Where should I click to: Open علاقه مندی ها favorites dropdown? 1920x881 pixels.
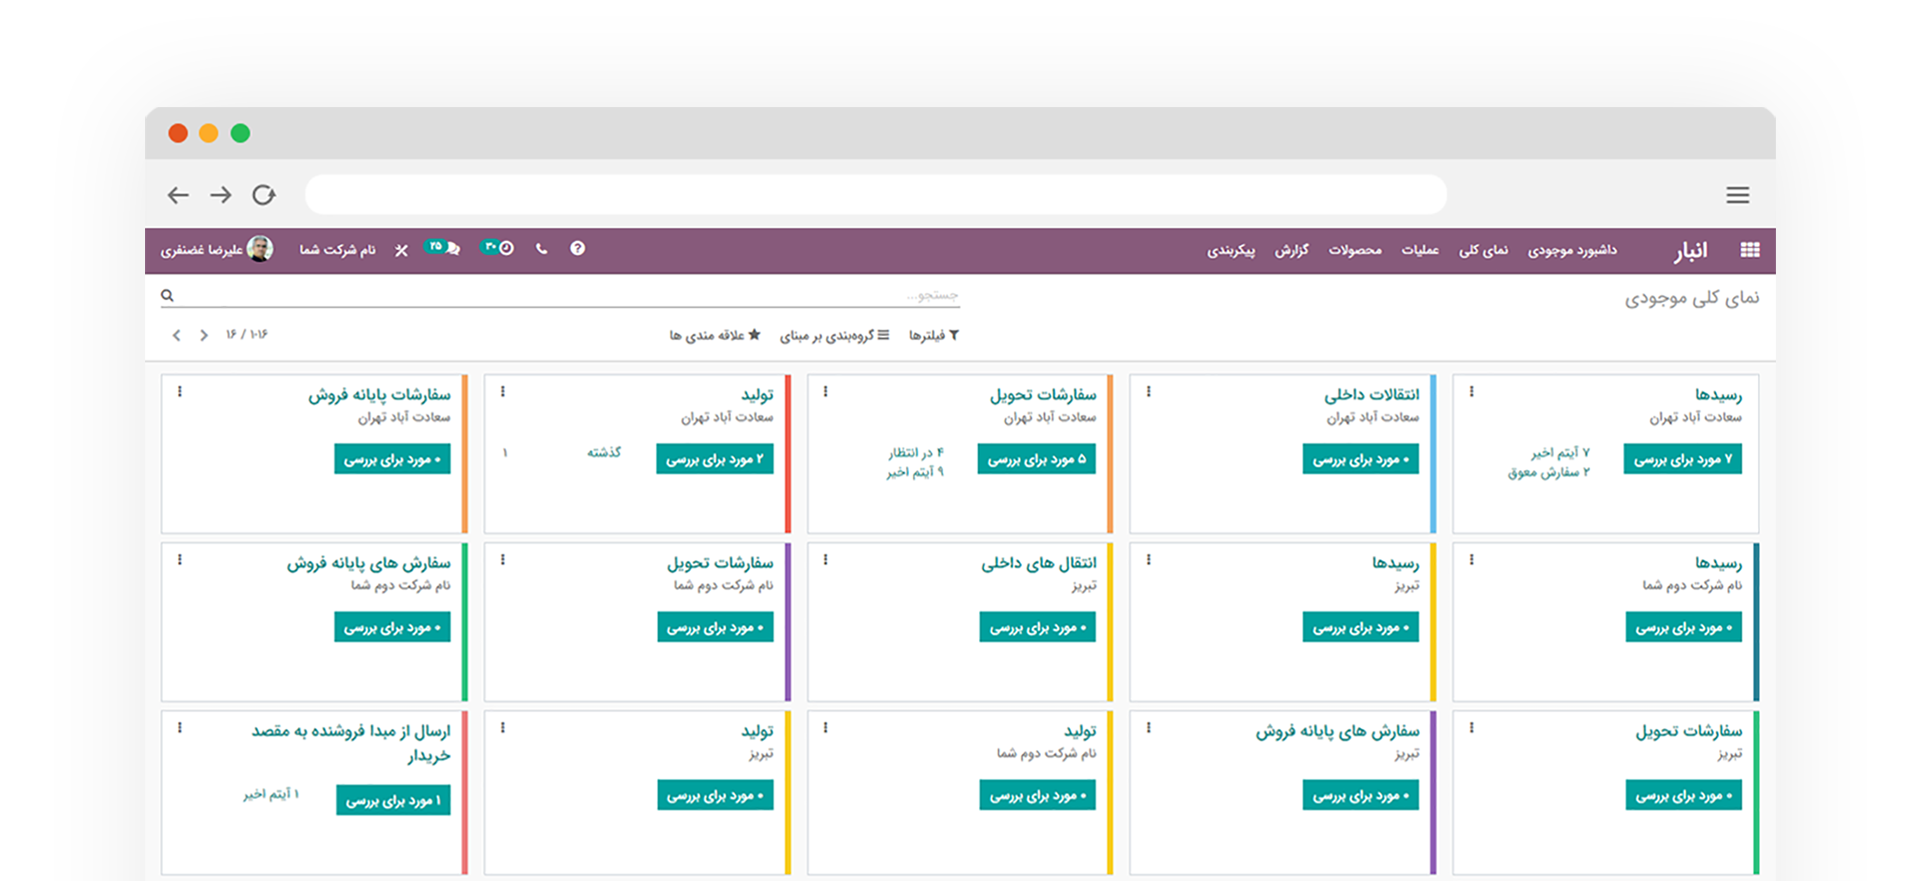tap(715, 335)
